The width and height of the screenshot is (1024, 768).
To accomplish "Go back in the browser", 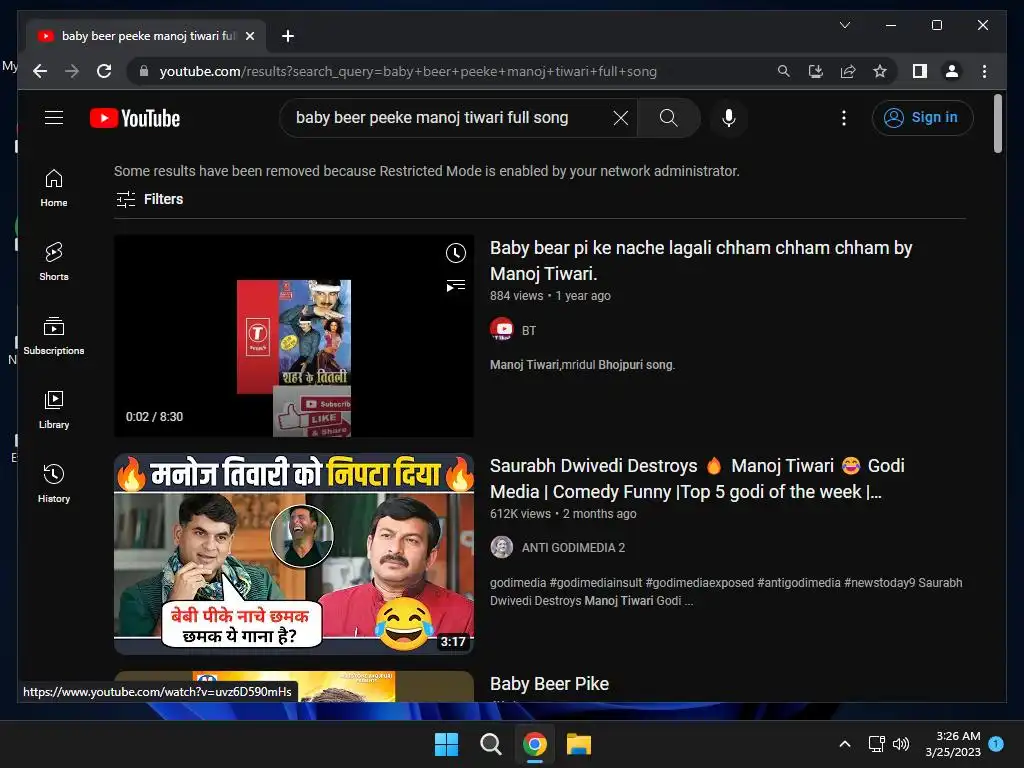I will pos(40,71).
